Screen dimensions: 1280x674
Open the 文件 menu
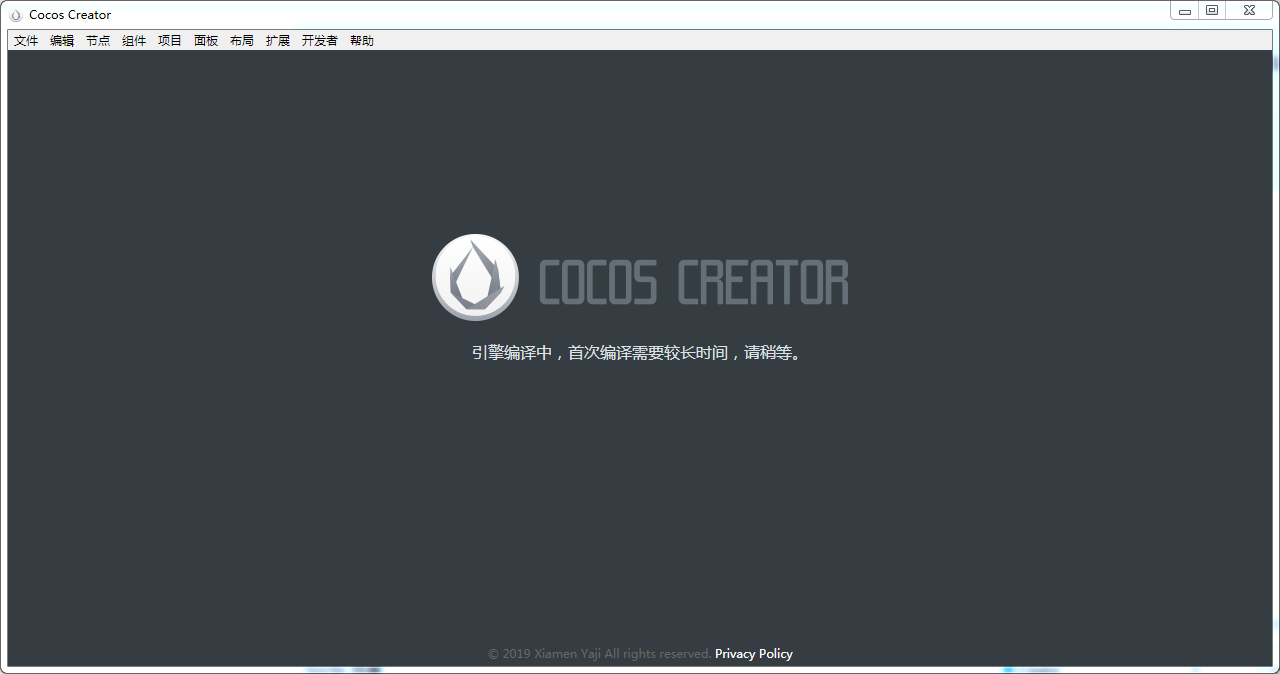pyautogui.click(x=26, y=41)
